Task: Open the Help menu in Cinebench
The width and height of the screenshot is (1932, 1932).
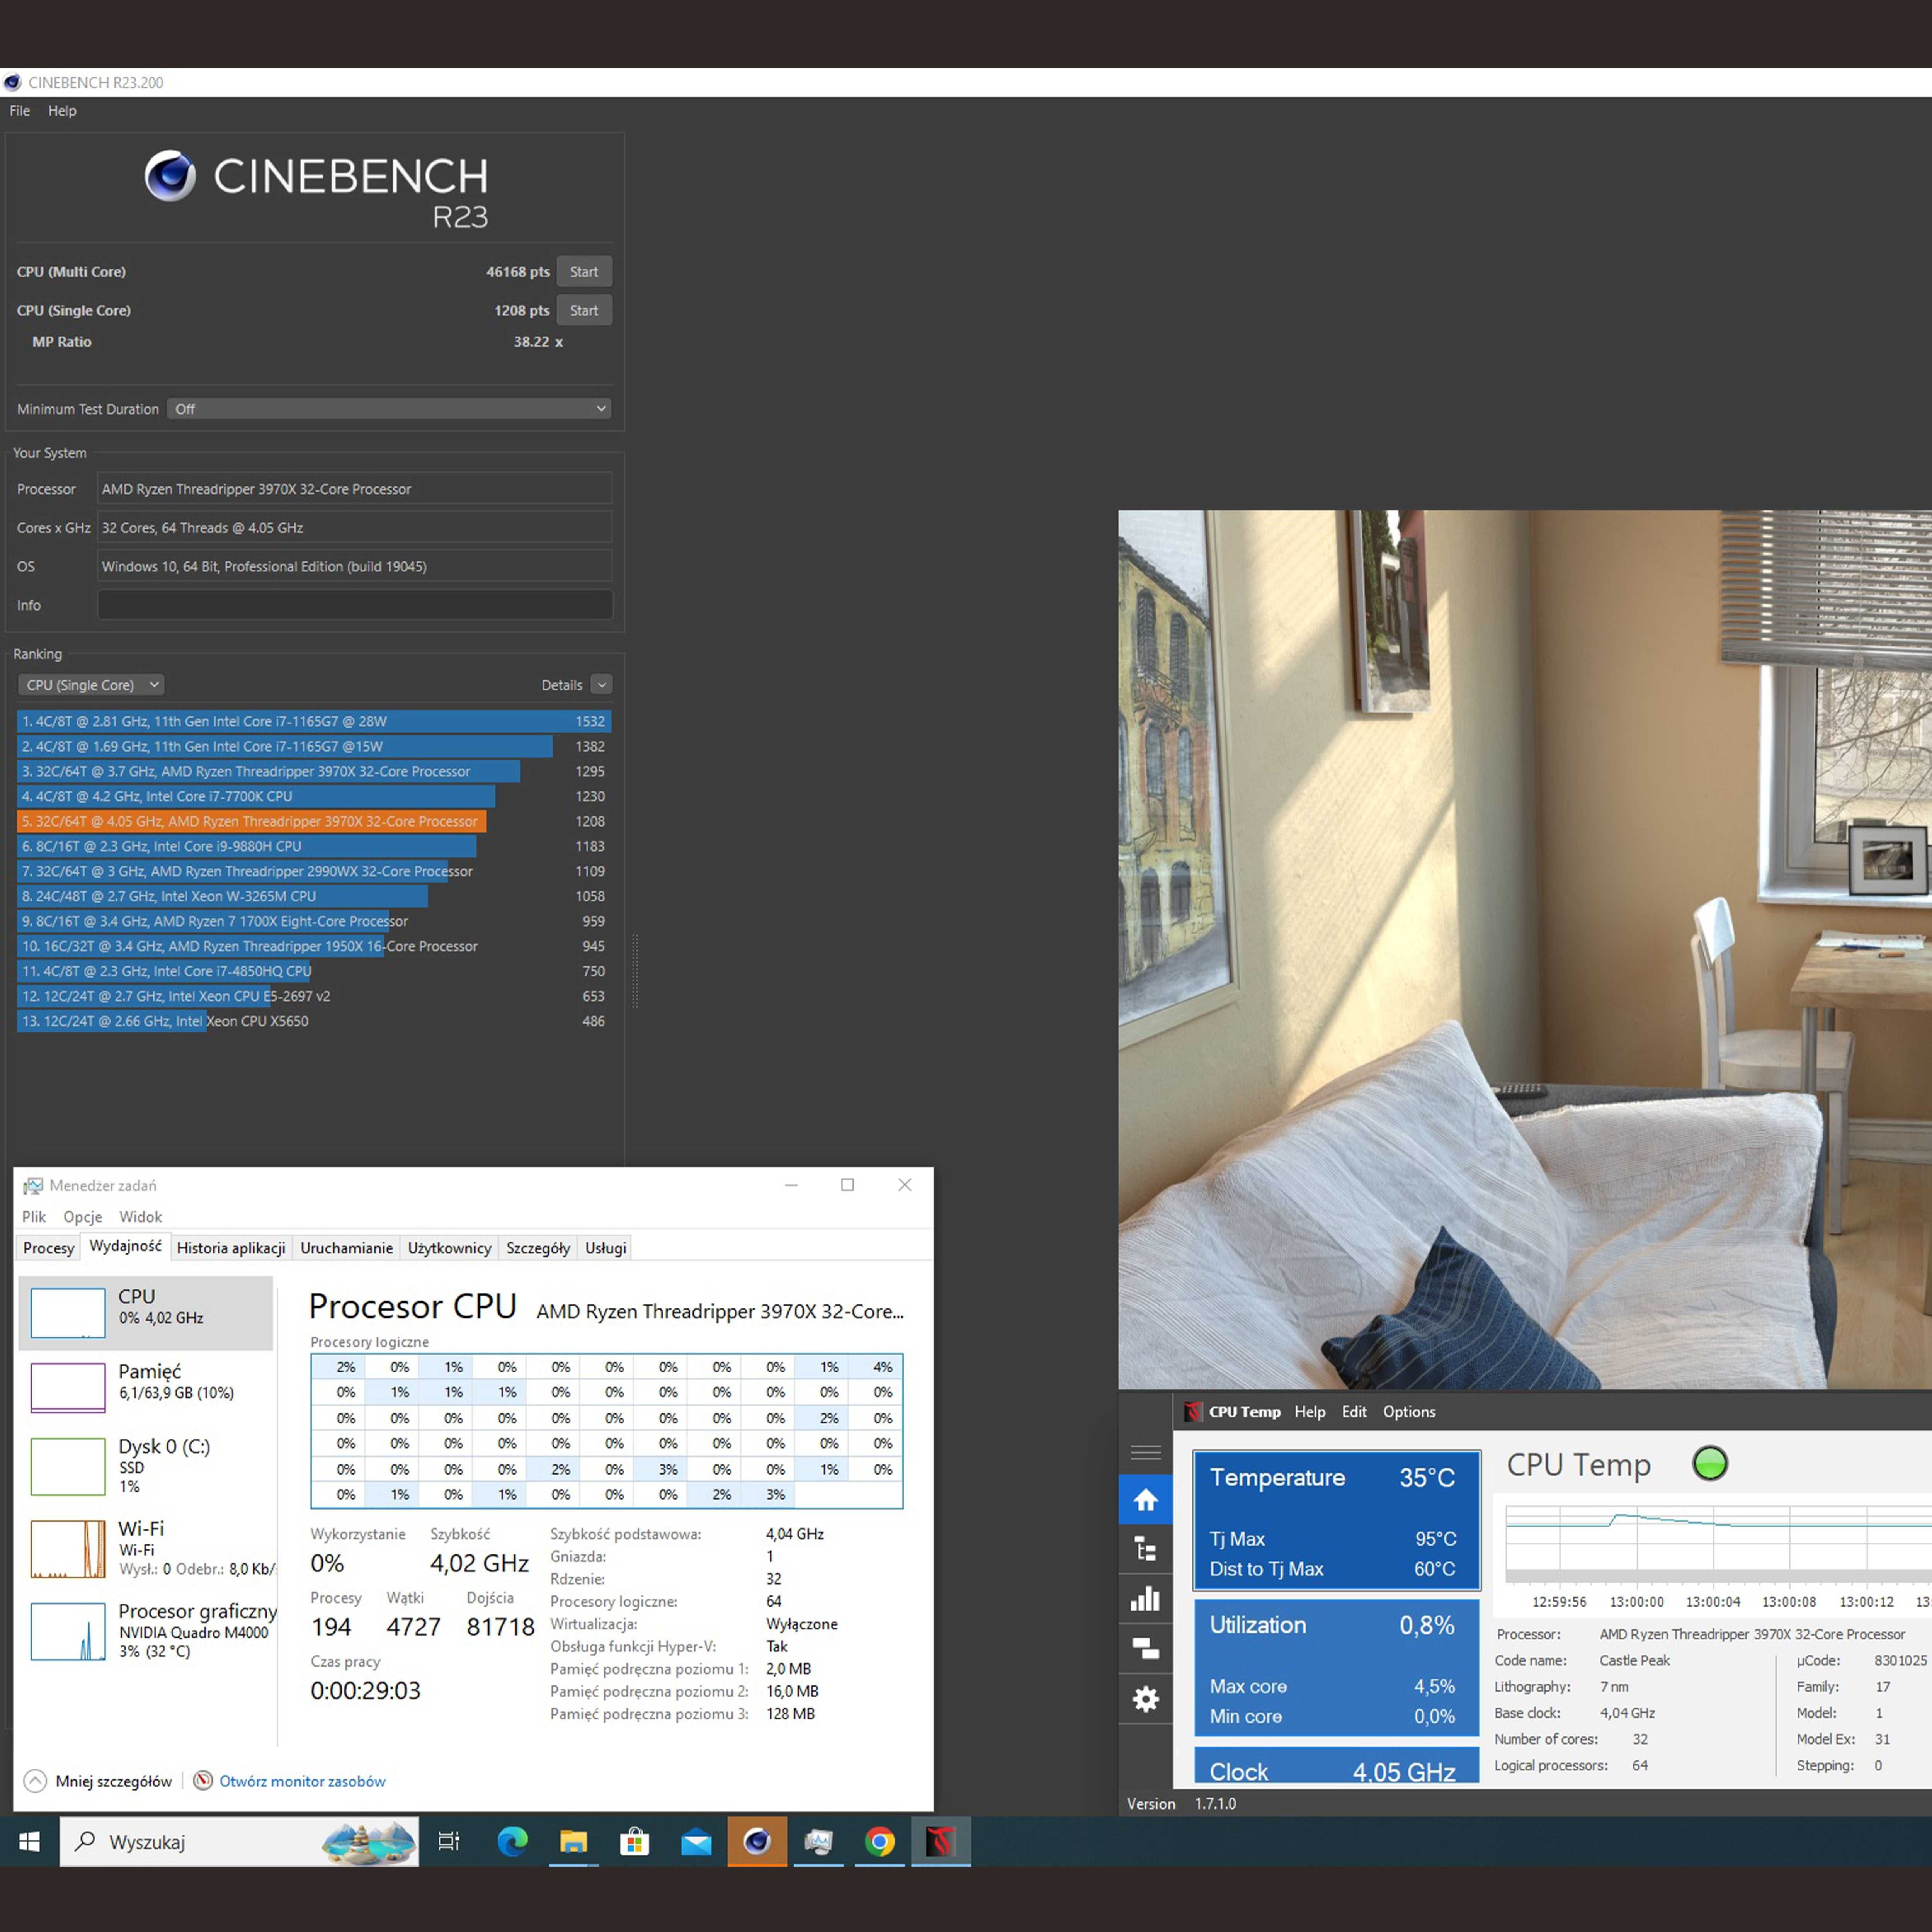Action: tap(62, 110)
